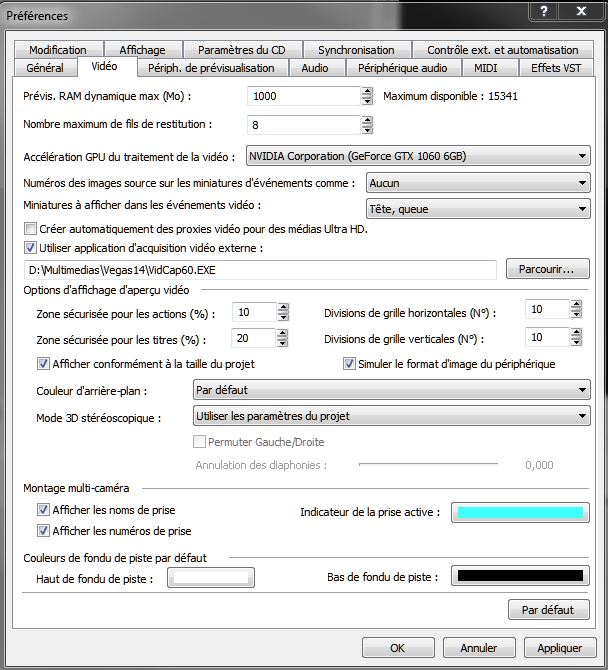Increase maximum rendering threads count
Image resolution: width=608 pixels, height=670 pixels.
click(367, 120)
